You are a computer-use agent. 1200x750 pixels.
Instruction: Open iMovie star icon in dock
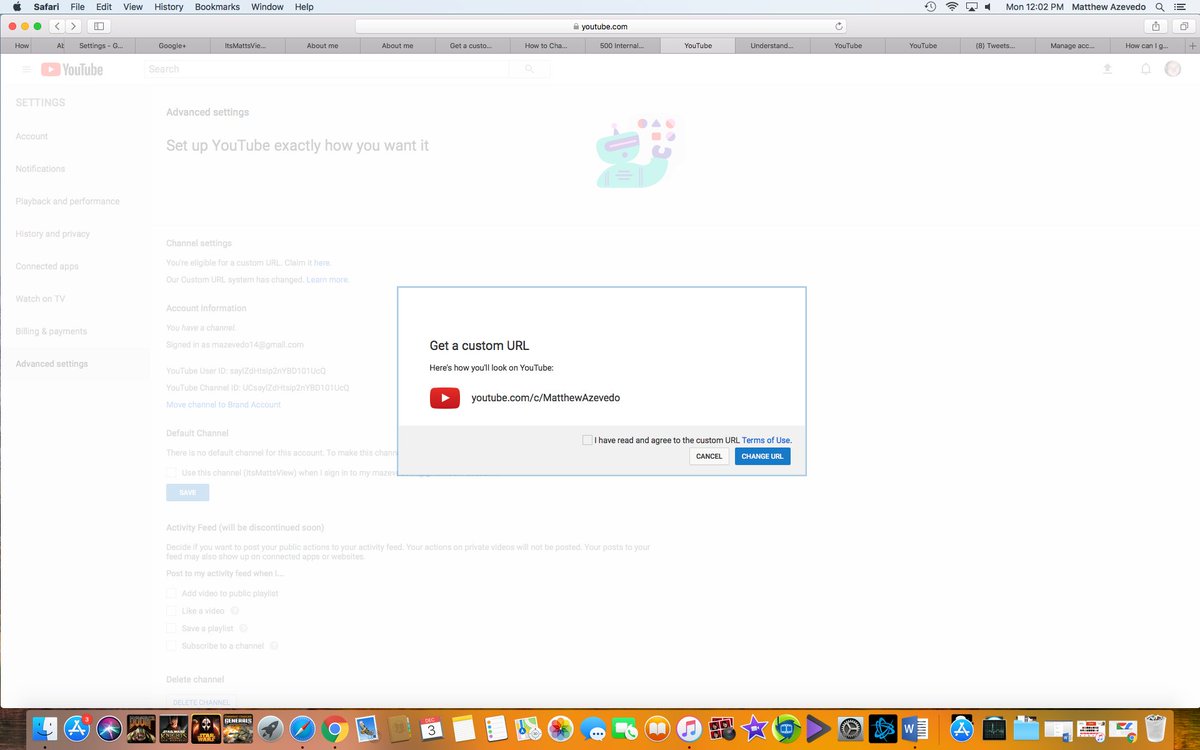754,729
